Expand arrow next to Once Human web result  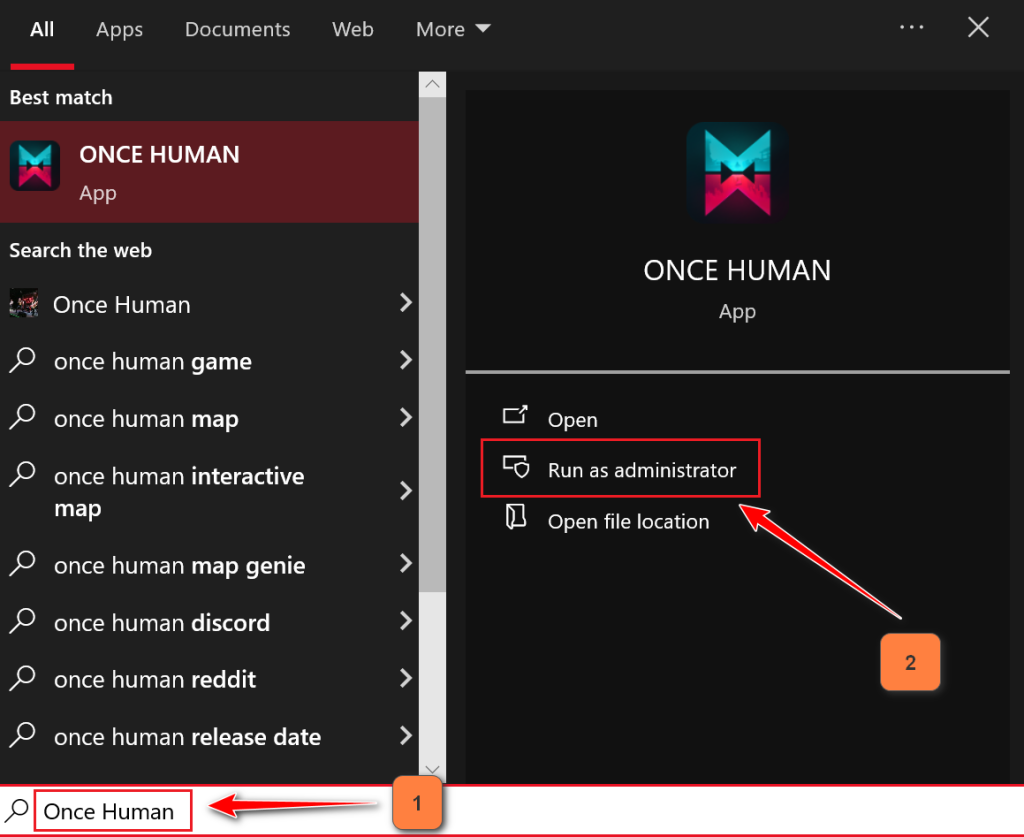tap(406, 302)
